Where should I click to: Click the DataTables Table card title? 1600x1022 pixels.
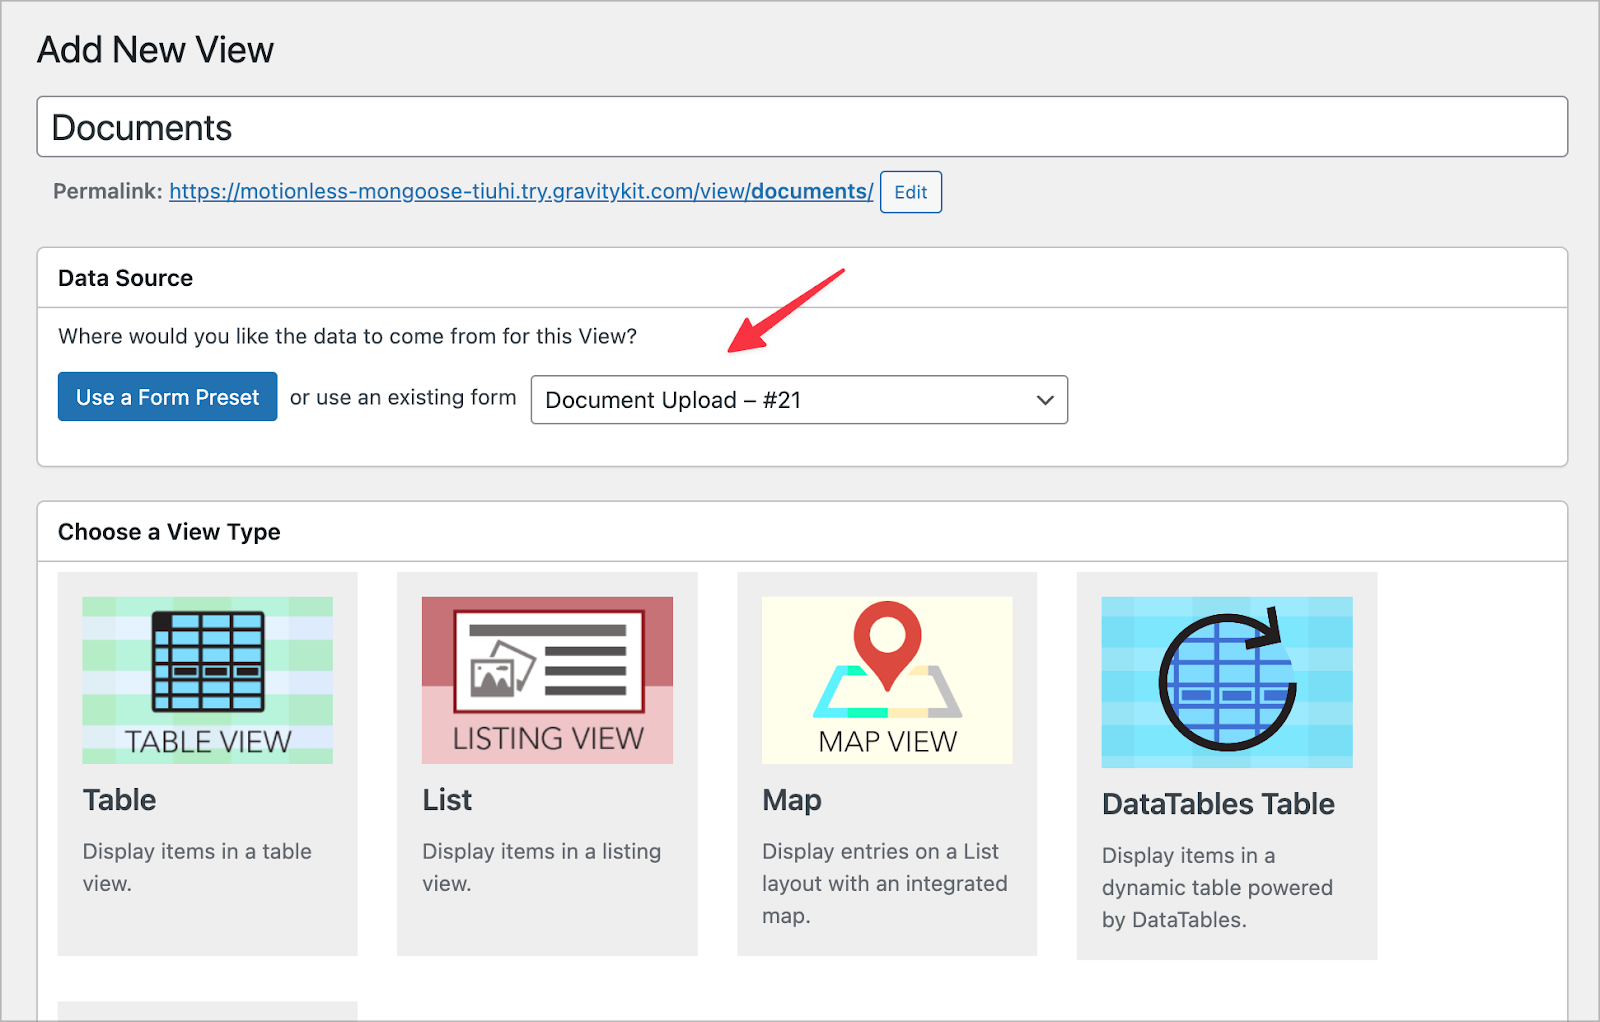[1218, 804]
